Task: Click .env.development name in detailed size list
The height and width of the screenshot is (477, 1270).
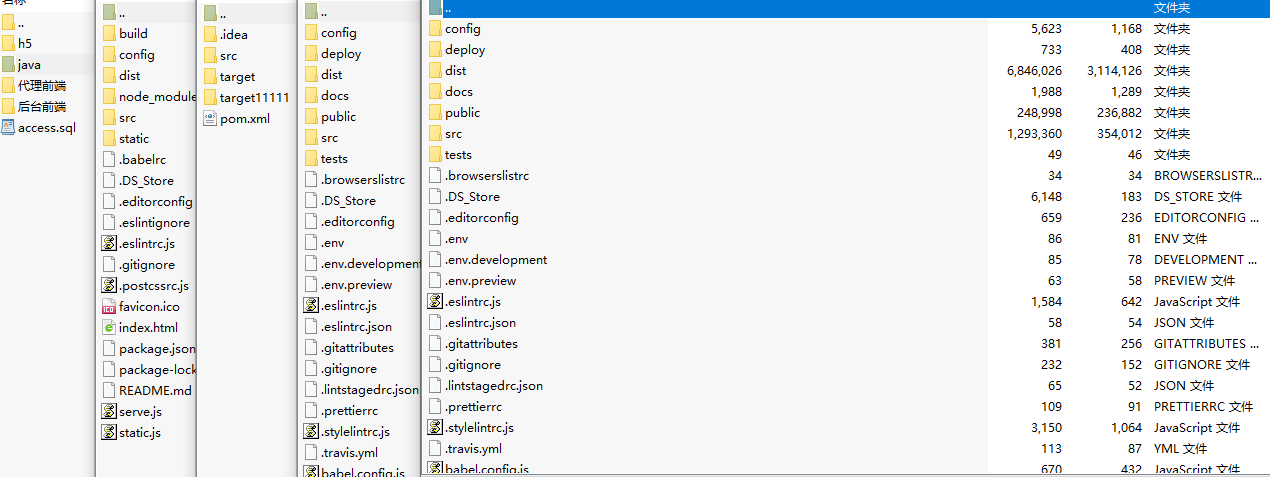Action: tap(496, 260)
